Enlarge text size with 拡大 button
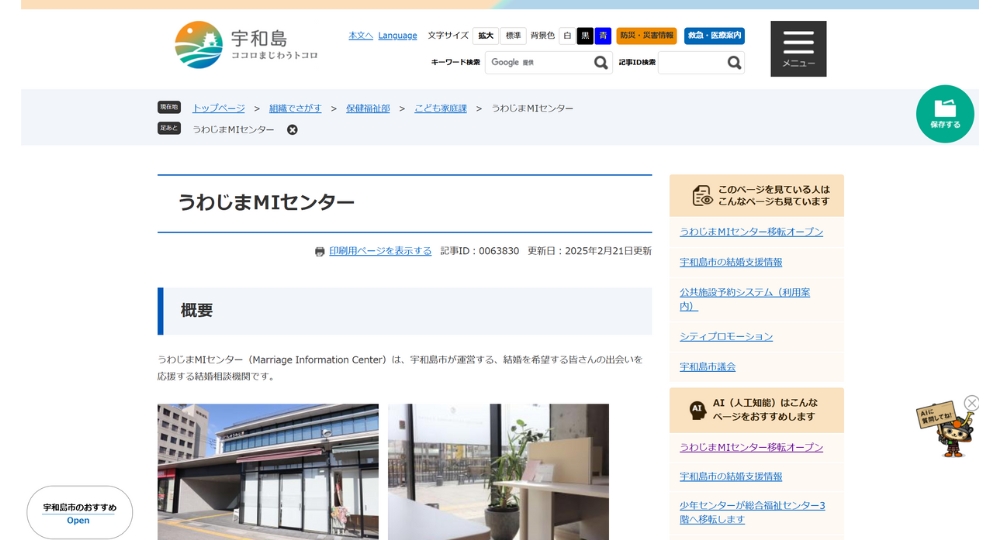Image resolution: width=1000 pixels, height=540 pixels. tap(486, 36)
